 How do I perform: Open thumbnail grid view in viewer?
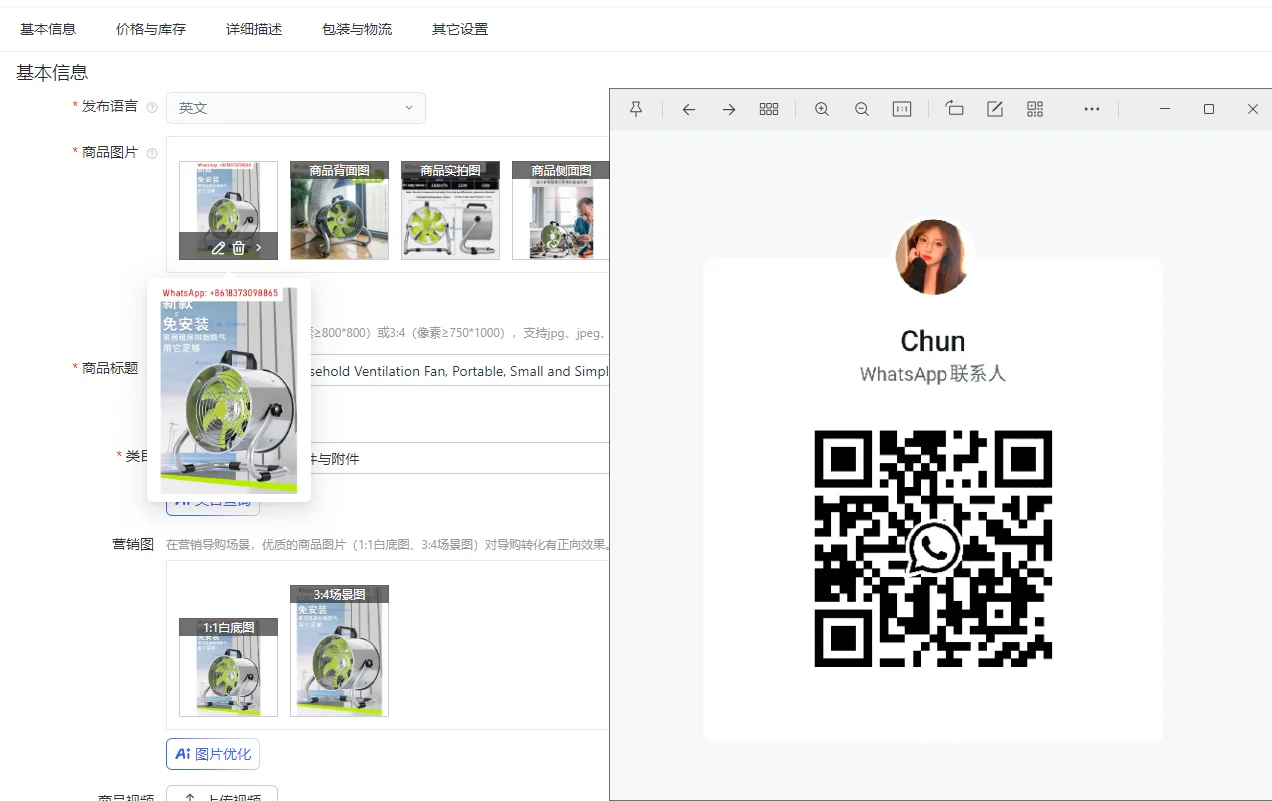point(769,109)
